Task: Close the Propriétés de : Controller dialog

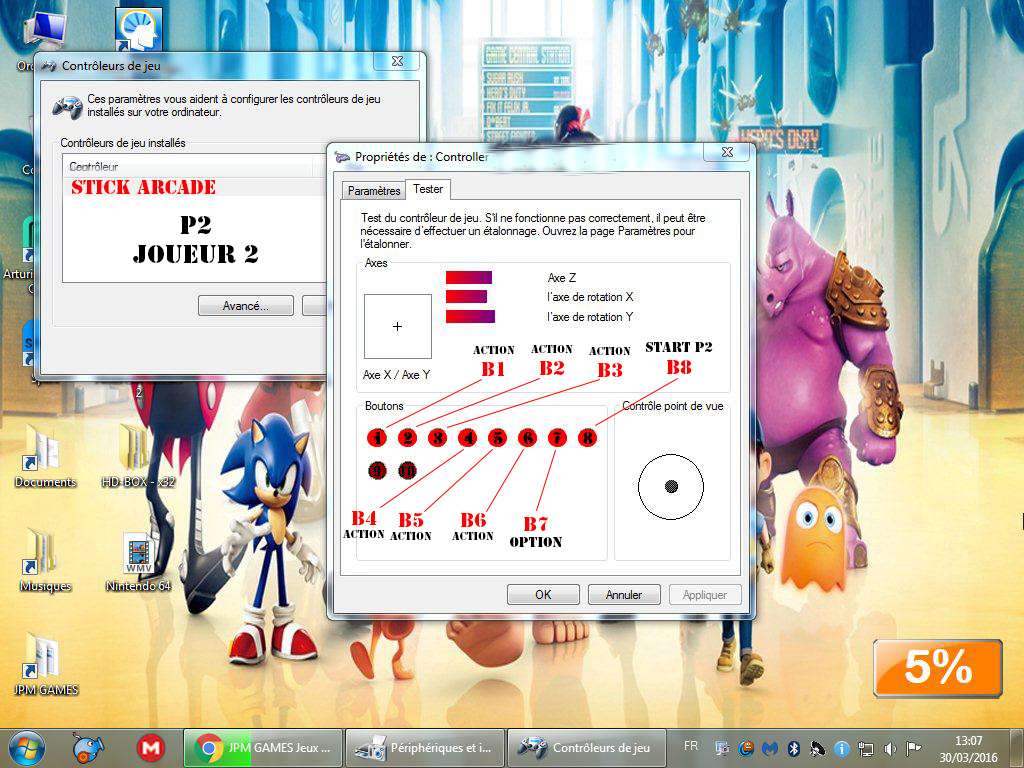Action: pos(727,152)
